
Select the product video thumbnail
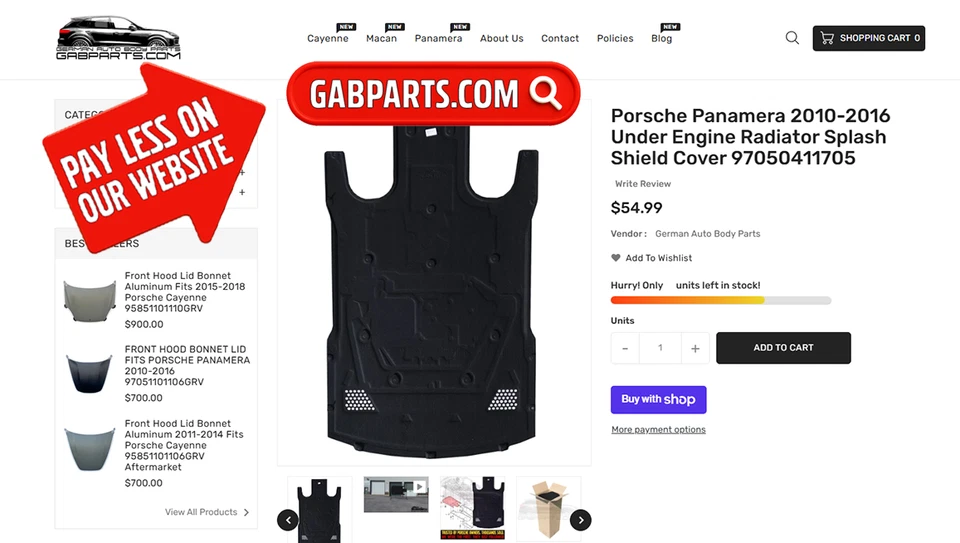coord(396,495)
